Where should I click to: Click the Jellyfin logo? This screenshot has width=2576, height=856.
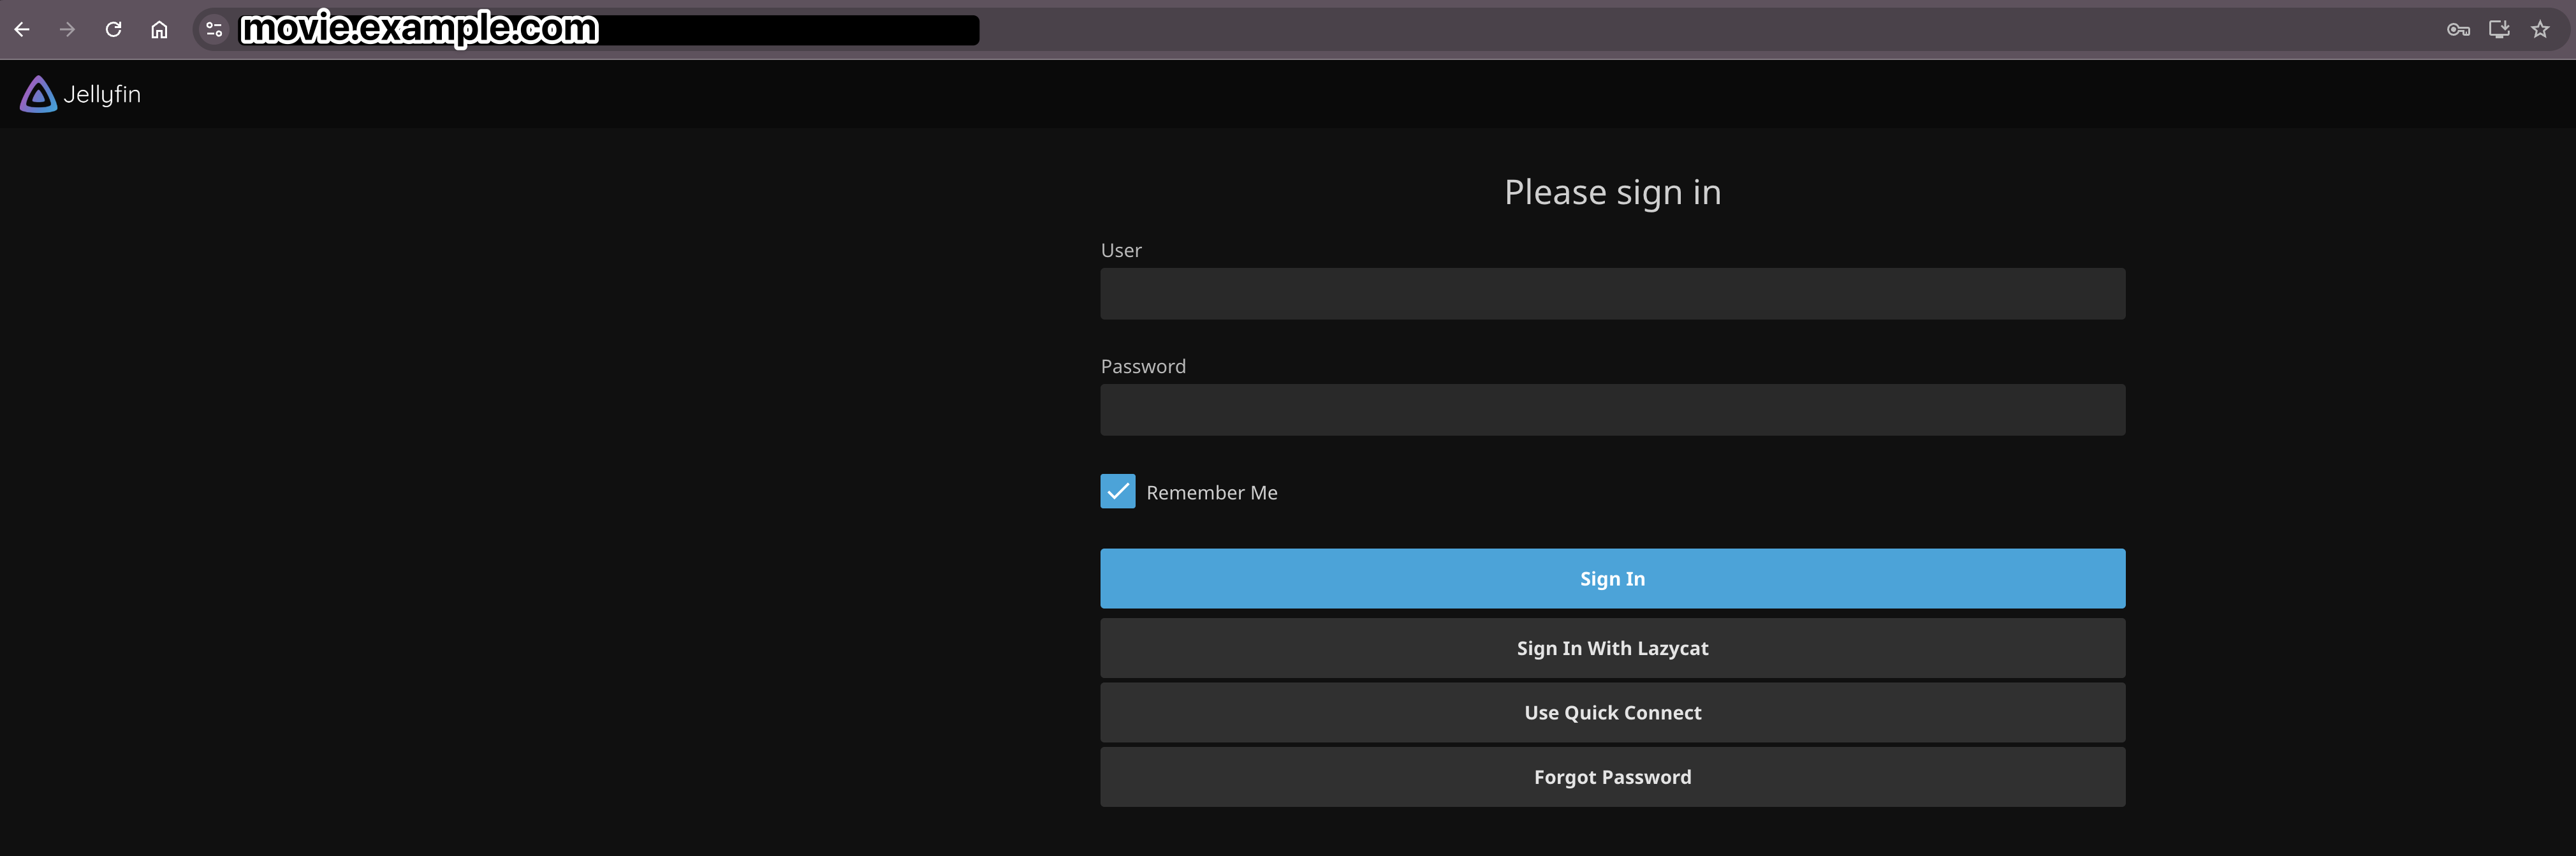(80, 94)
